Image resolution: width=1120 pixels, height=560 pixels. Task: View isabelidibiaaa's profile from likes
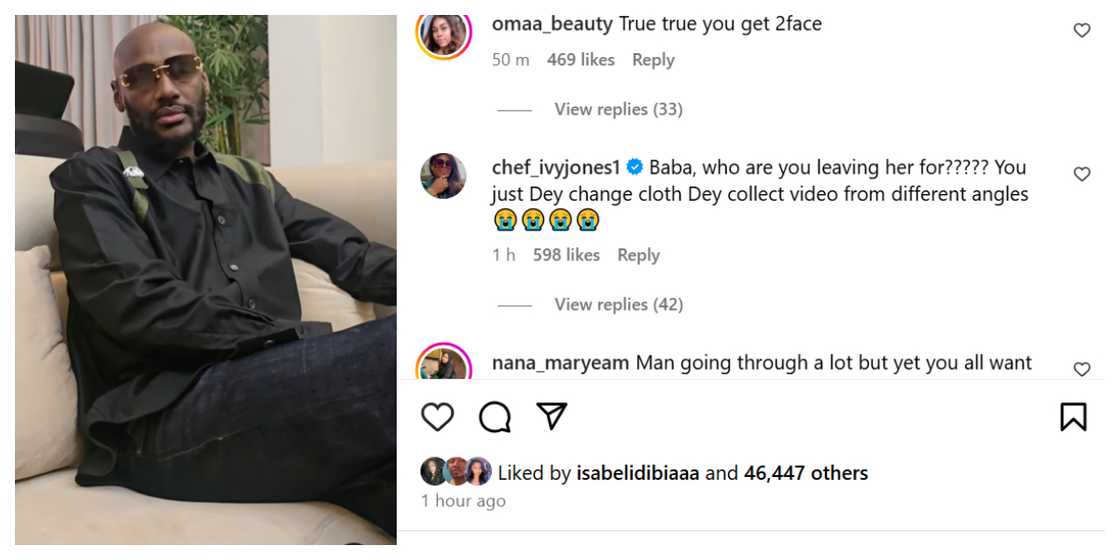638,473
